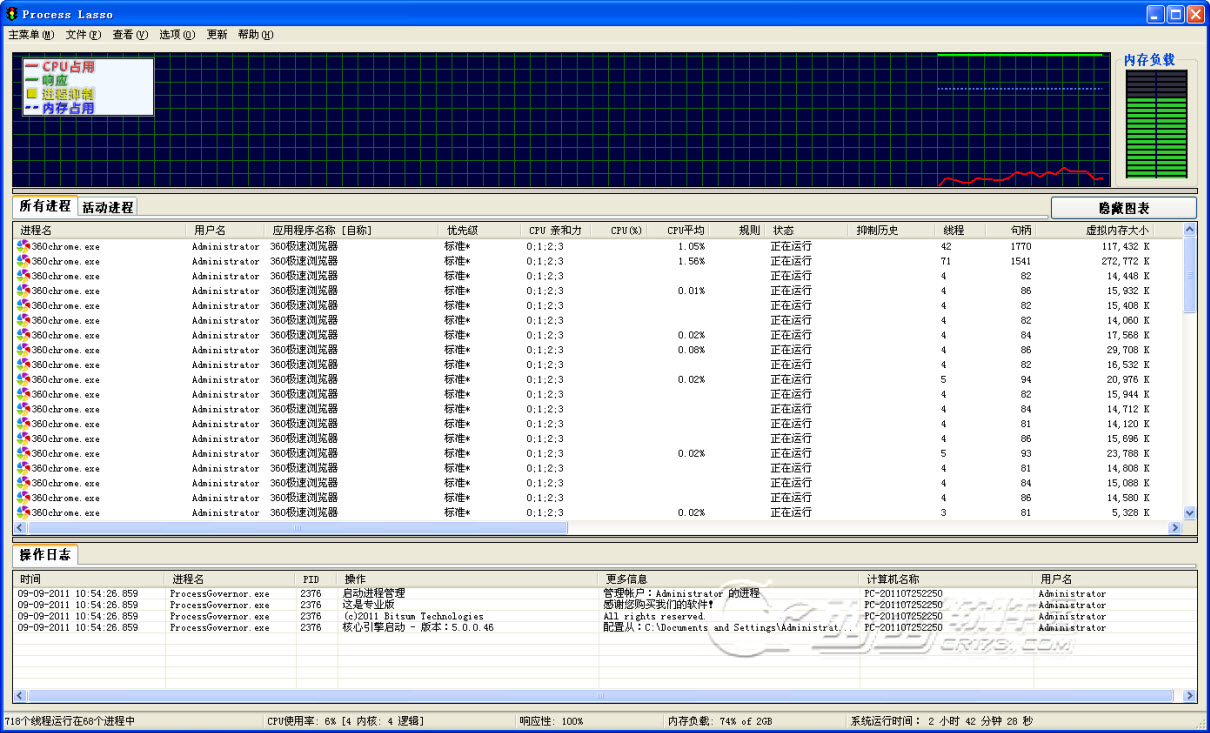The image size is (1210, 733).
Task: Click the process list horizontal scrollbar thumb
Action: click(297, 527)
